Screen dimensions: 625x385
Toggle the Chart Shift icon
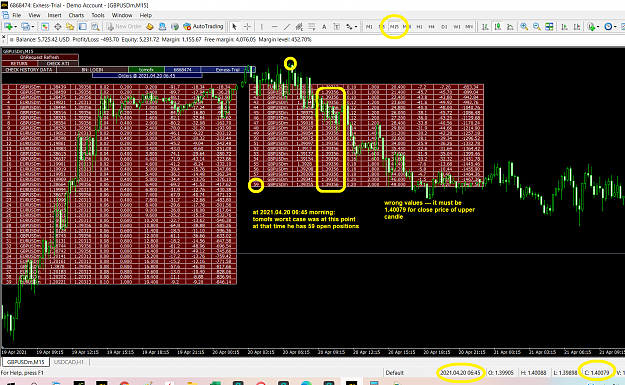[x=577, y=26]
